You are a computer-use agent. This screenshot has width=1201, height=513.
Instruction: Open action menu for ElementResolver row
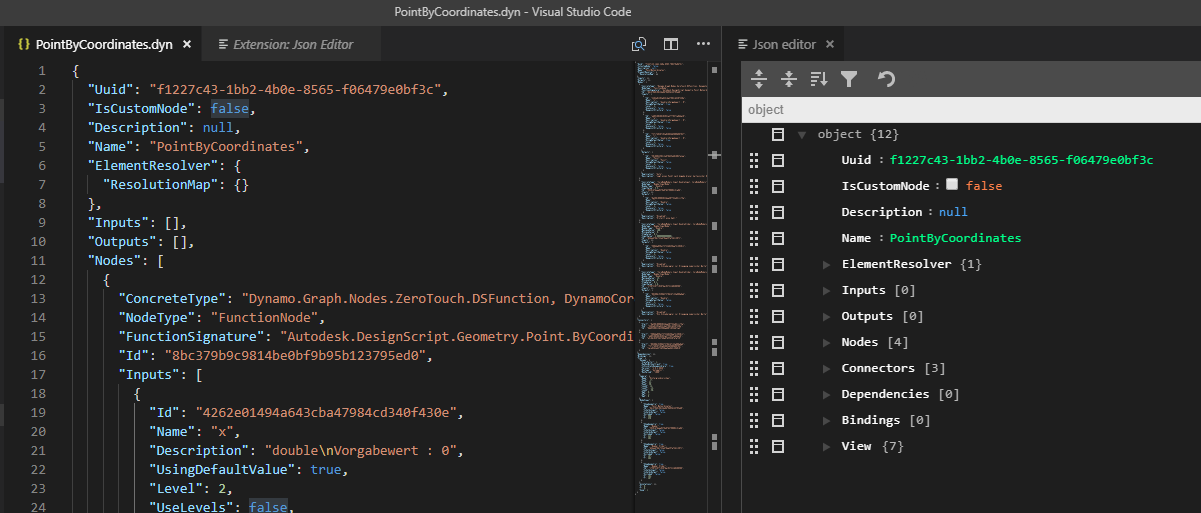coord(778,264)
